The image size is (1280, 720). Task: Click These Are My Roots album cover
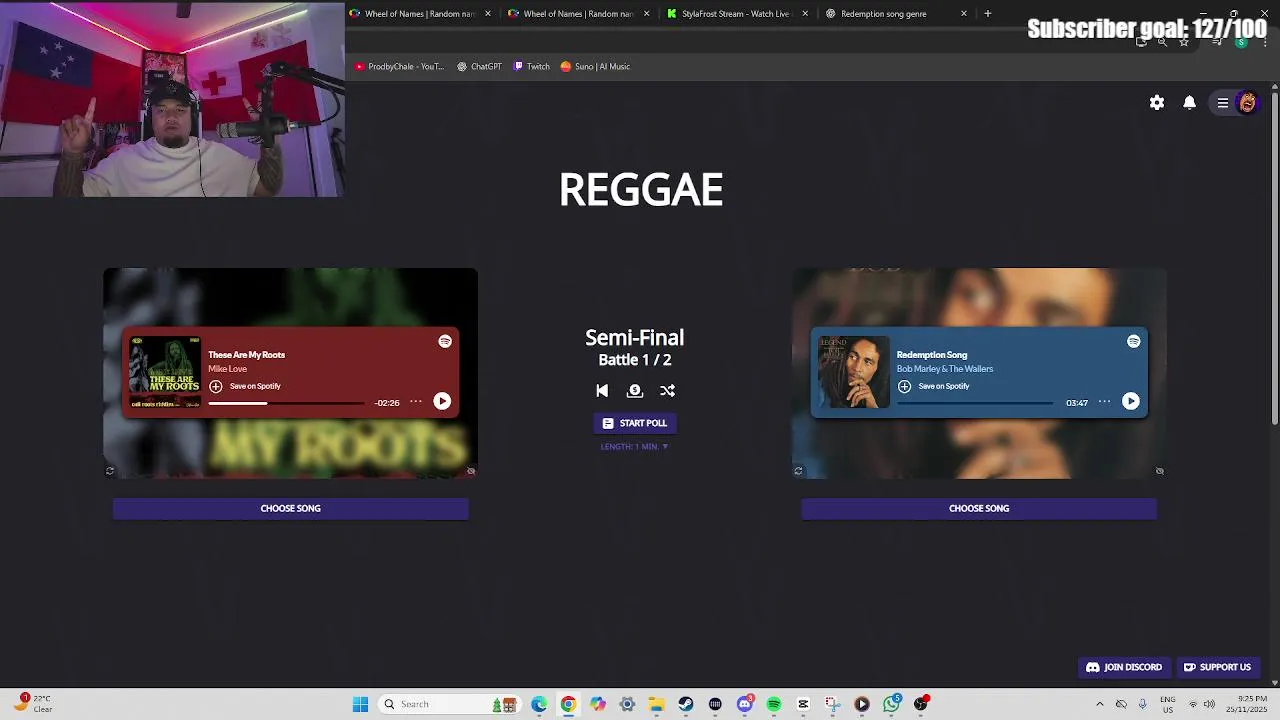pos(165,372)
